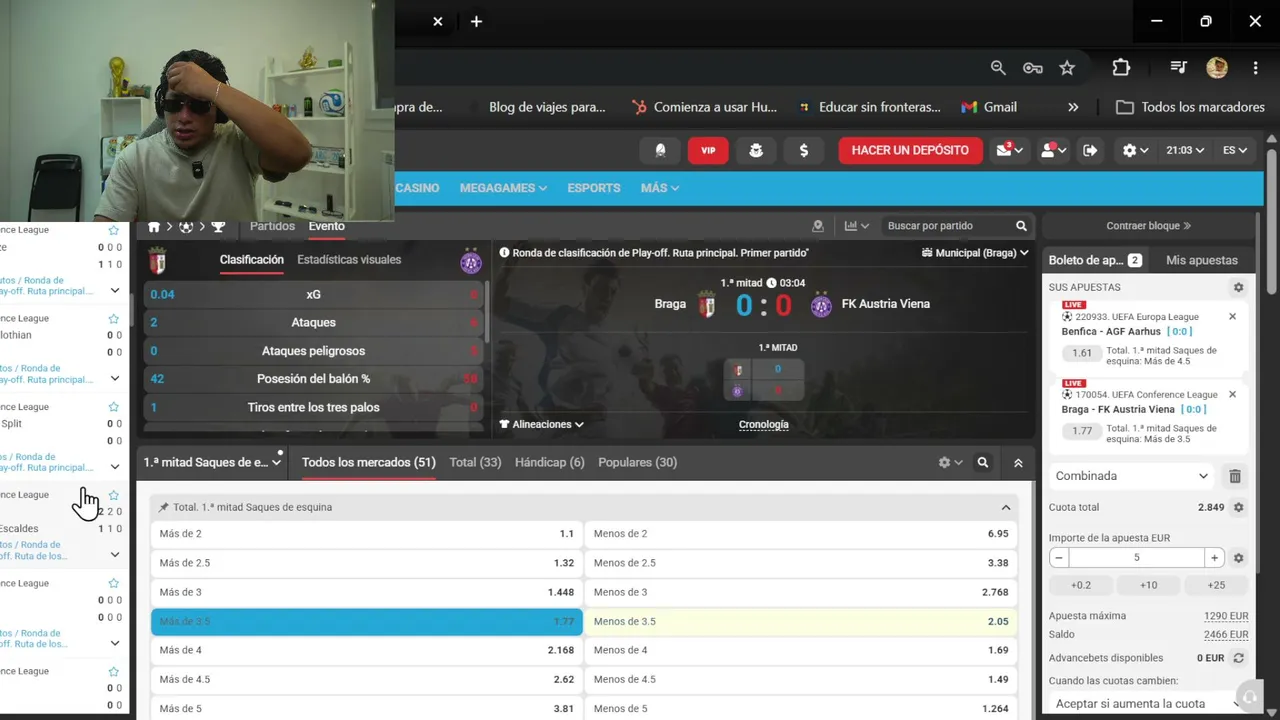Open the Combinada bet type dropdown

(1132, 476)
